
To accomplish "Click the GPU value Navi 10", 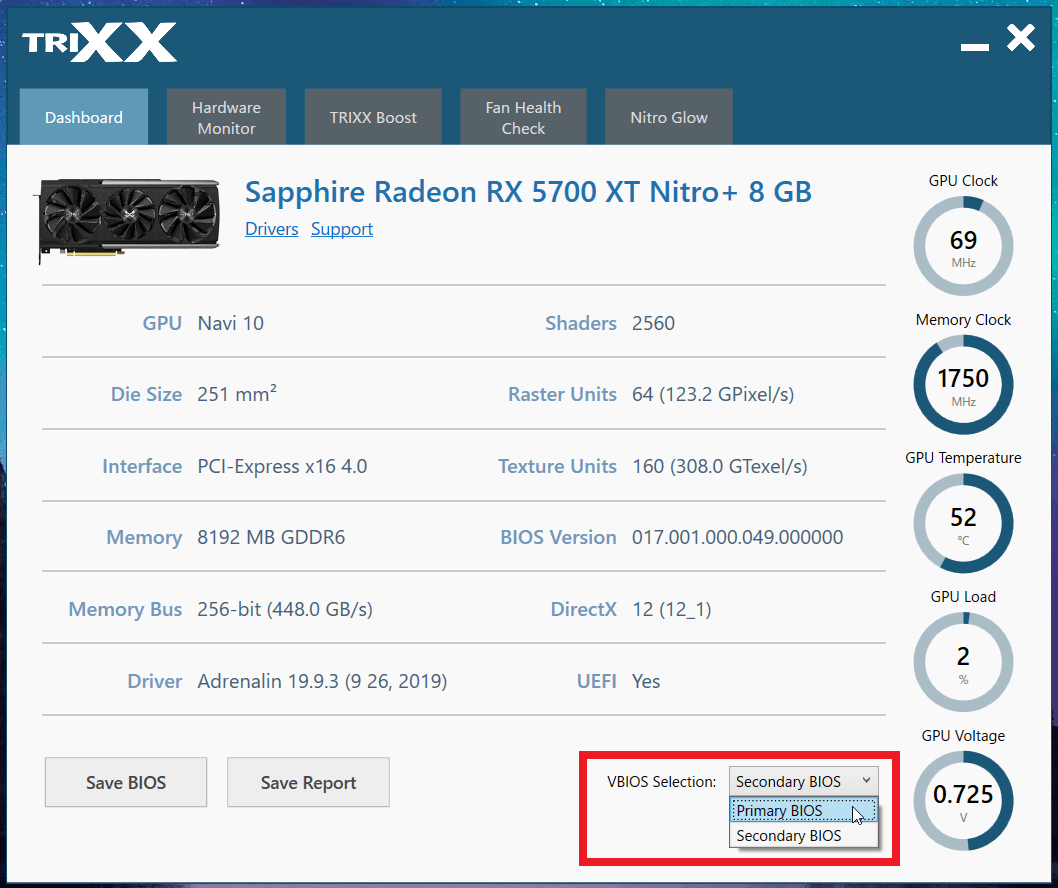I will pyautogui.click(x=230, y=323).
